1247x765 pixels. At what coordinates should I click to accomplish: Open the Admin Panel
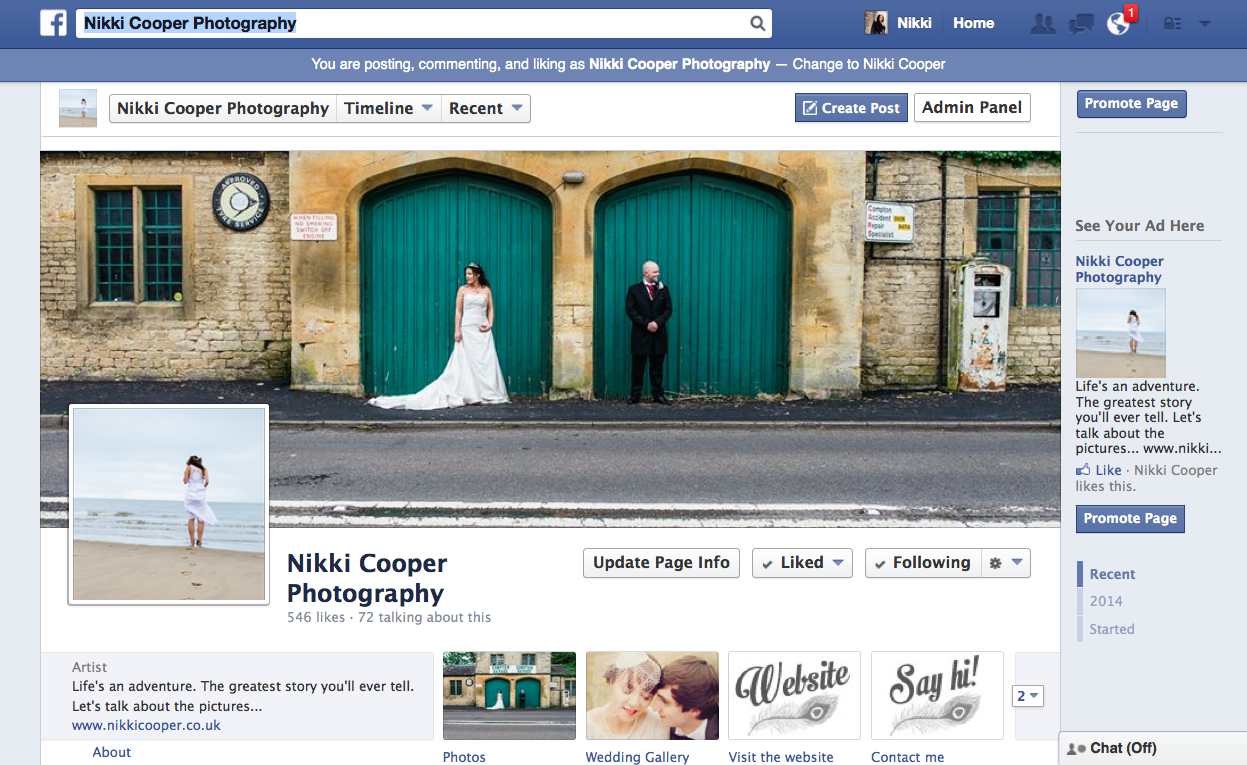point(972,108)
